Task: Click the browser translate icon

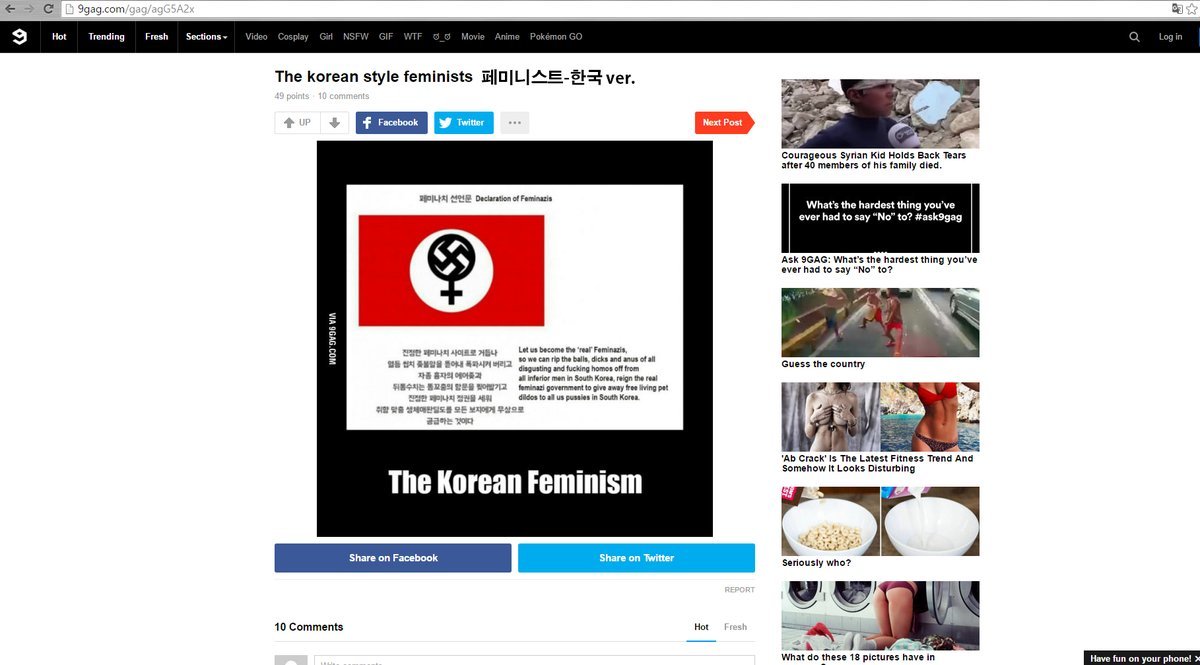Action: click(1177, 8)
